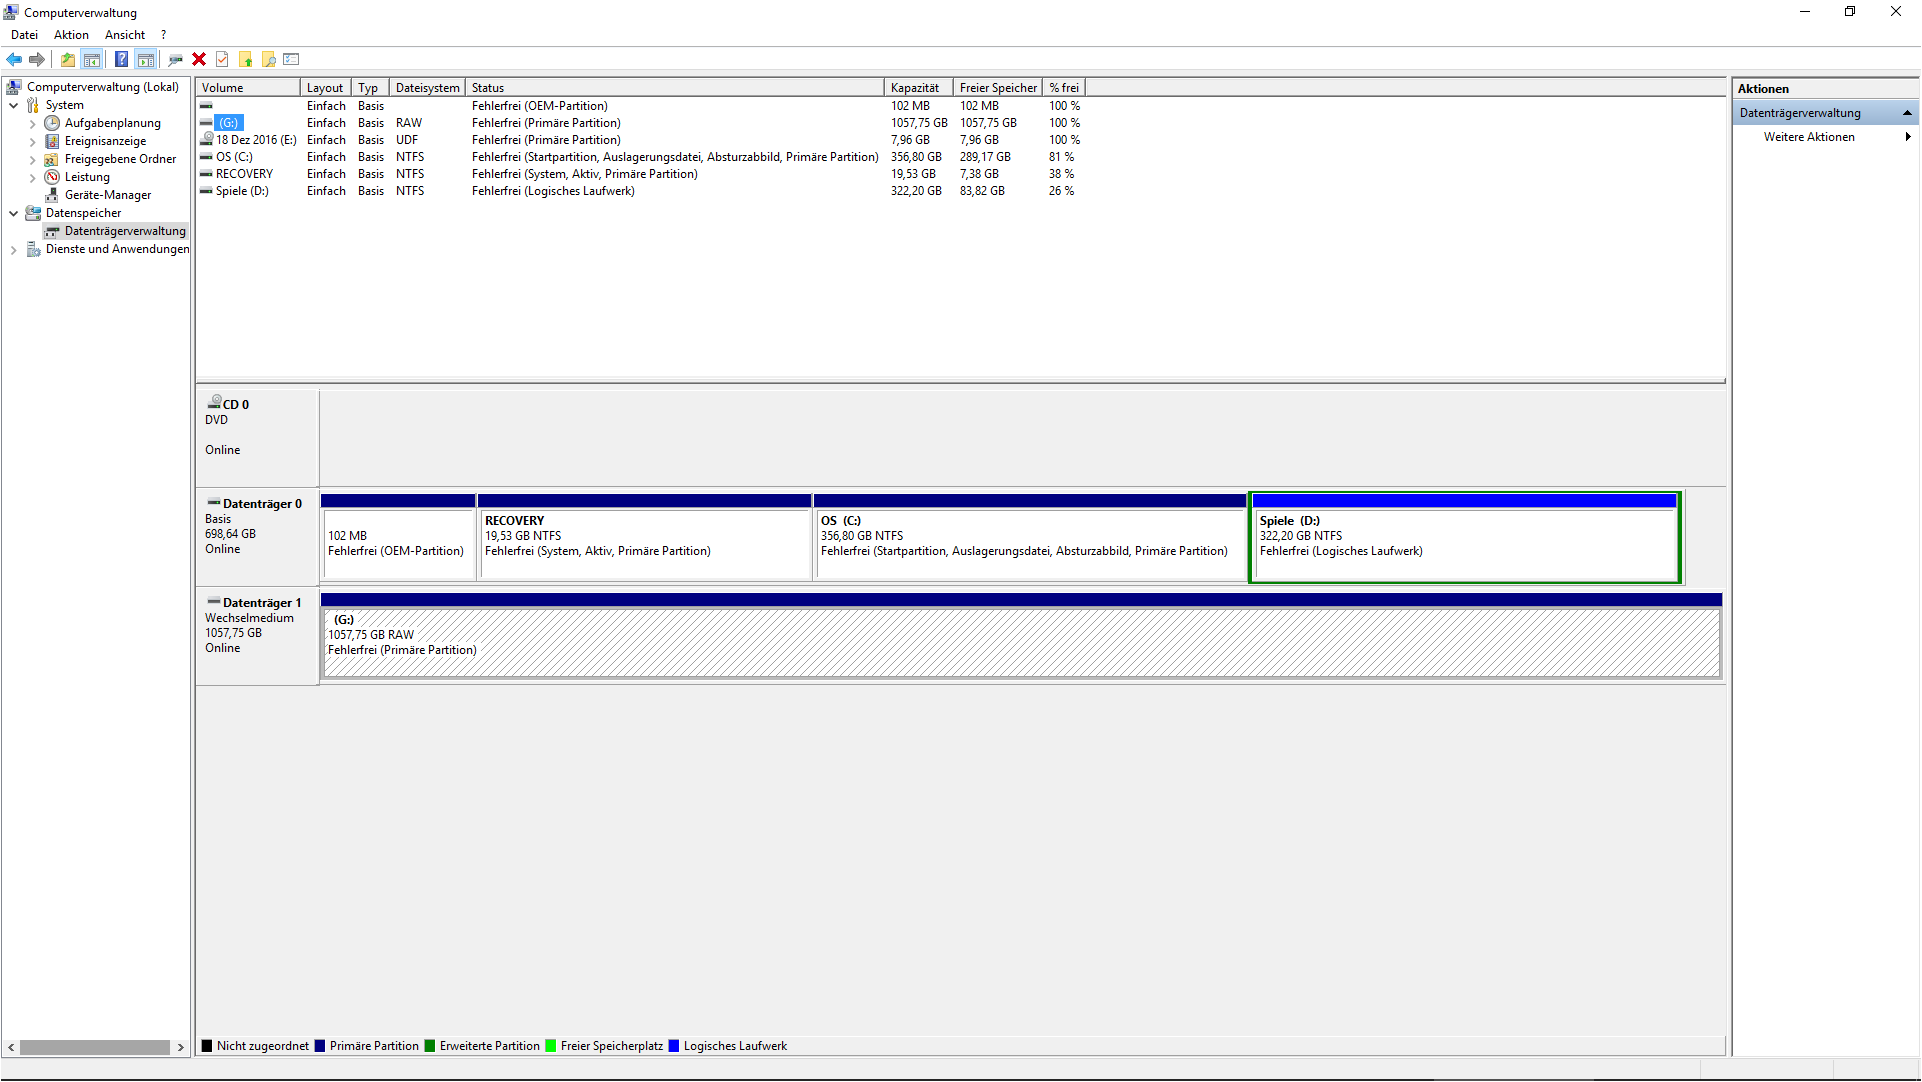The width and height of the screenshot is (1922, 1082).
Task: Expand the Aufgabenplanung tree node
Action: [33, 124]
